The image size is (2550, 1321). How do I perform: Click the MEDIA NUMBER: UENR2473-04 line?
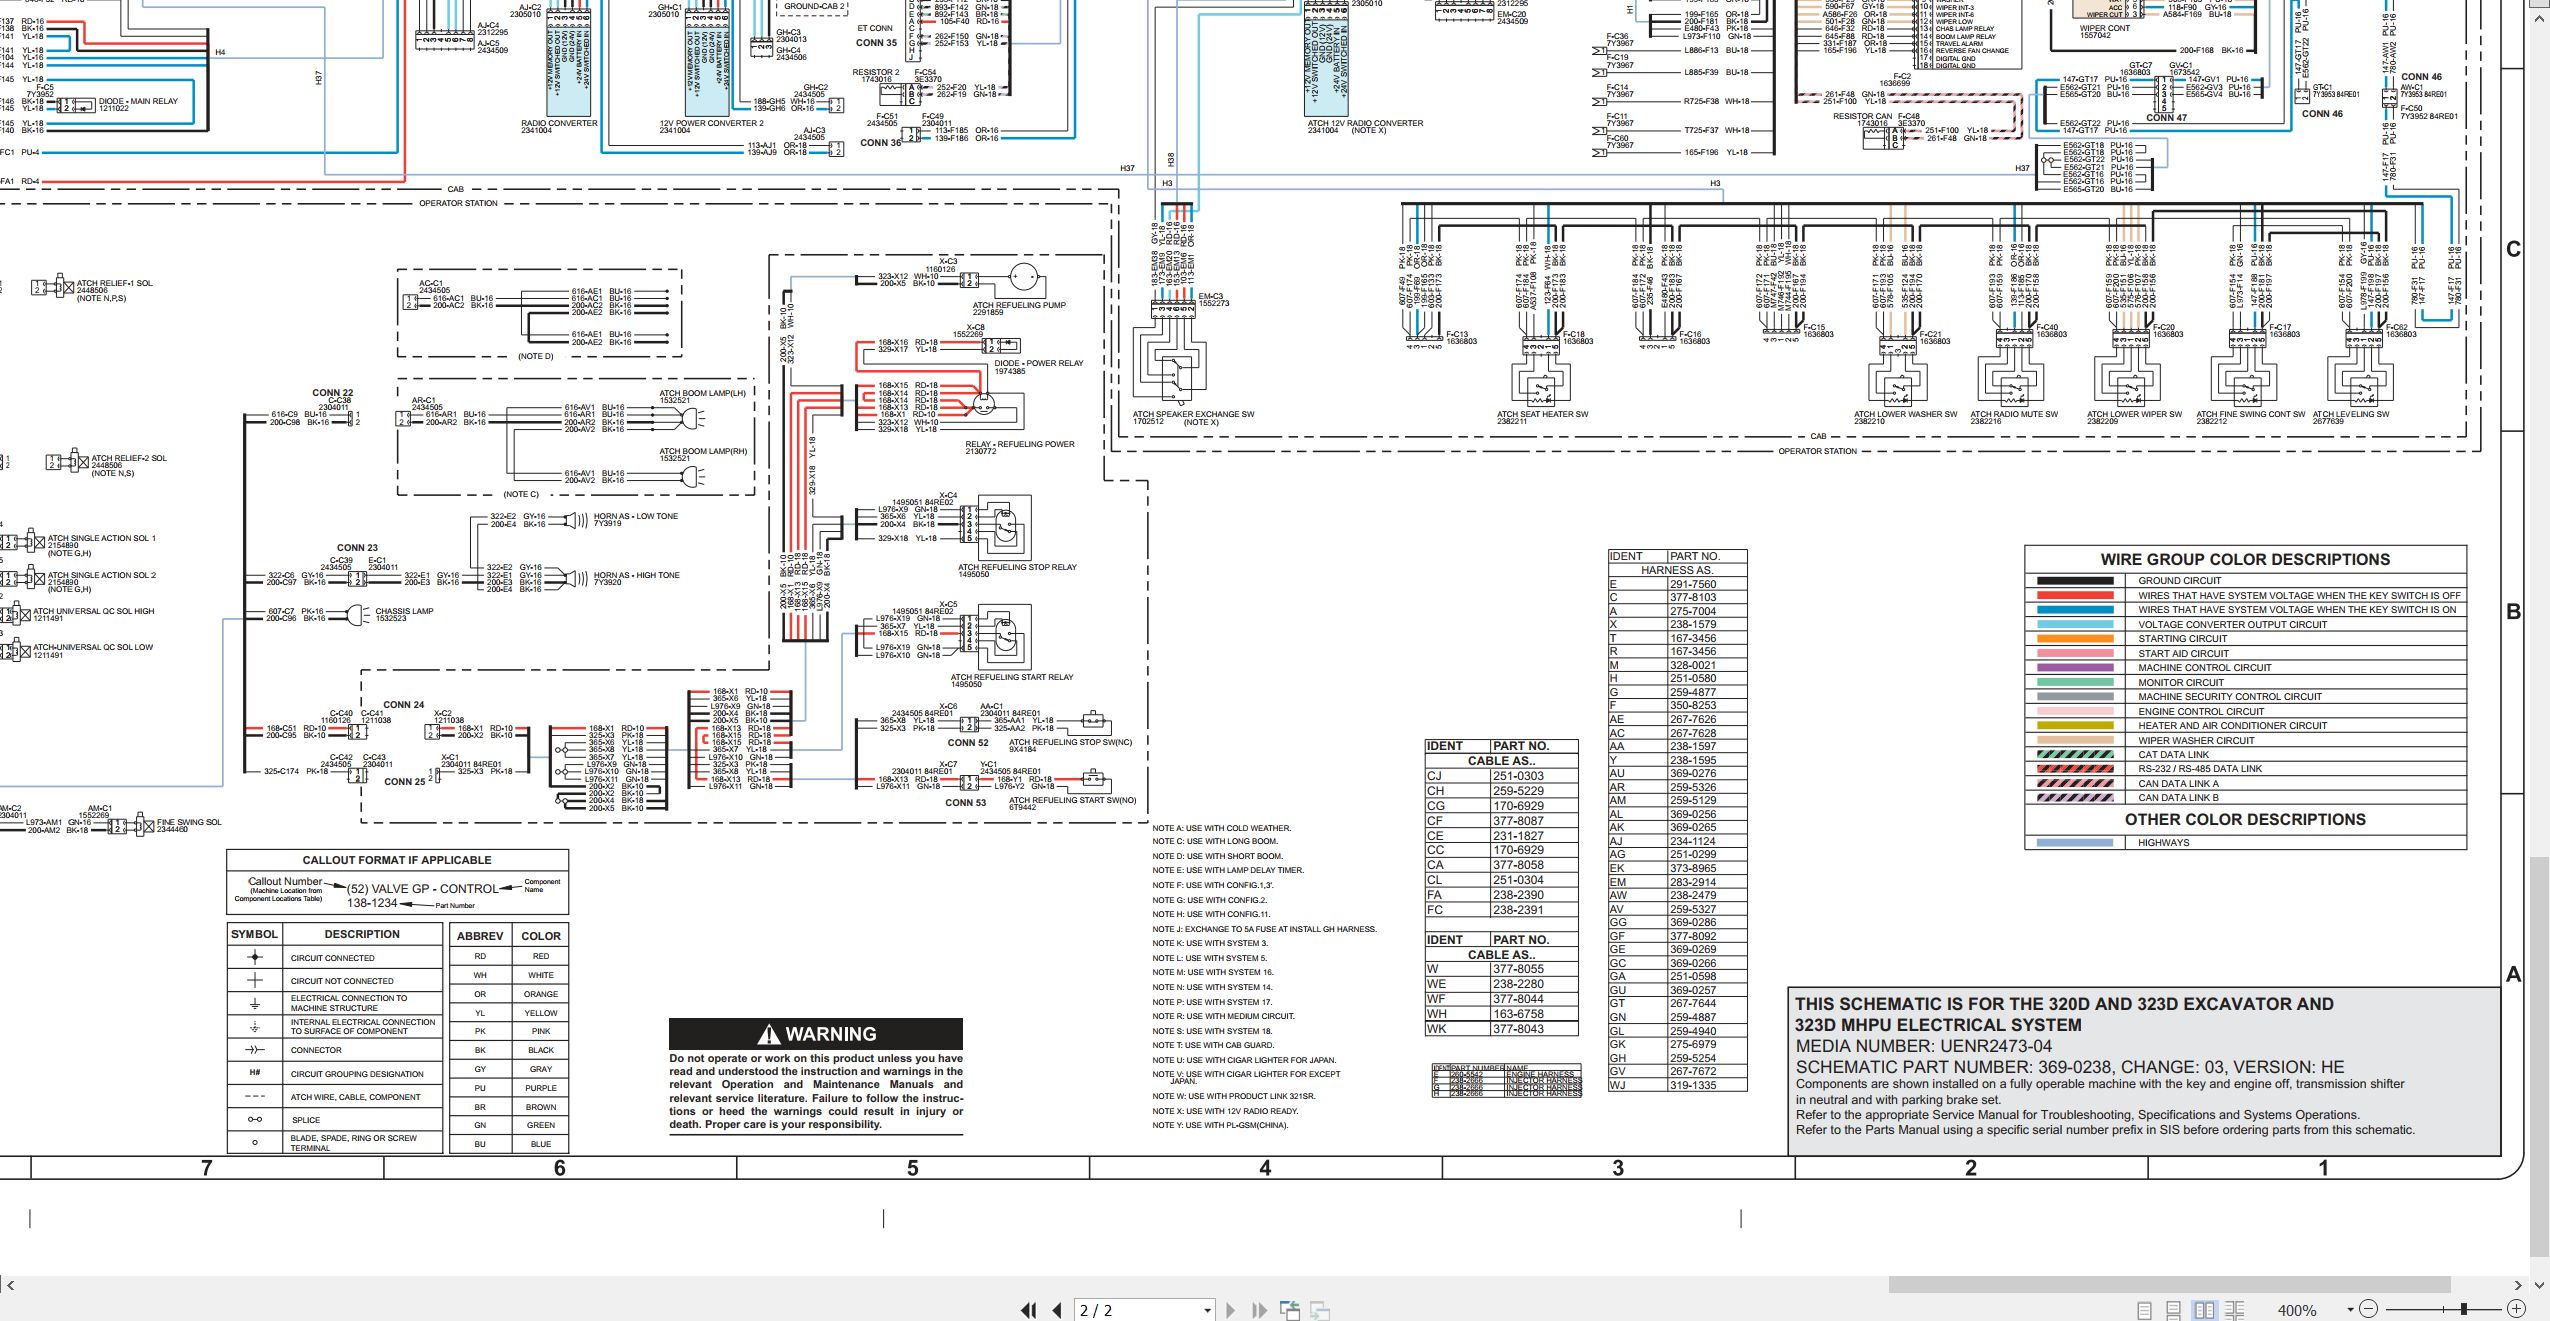click(1923, 1046)
